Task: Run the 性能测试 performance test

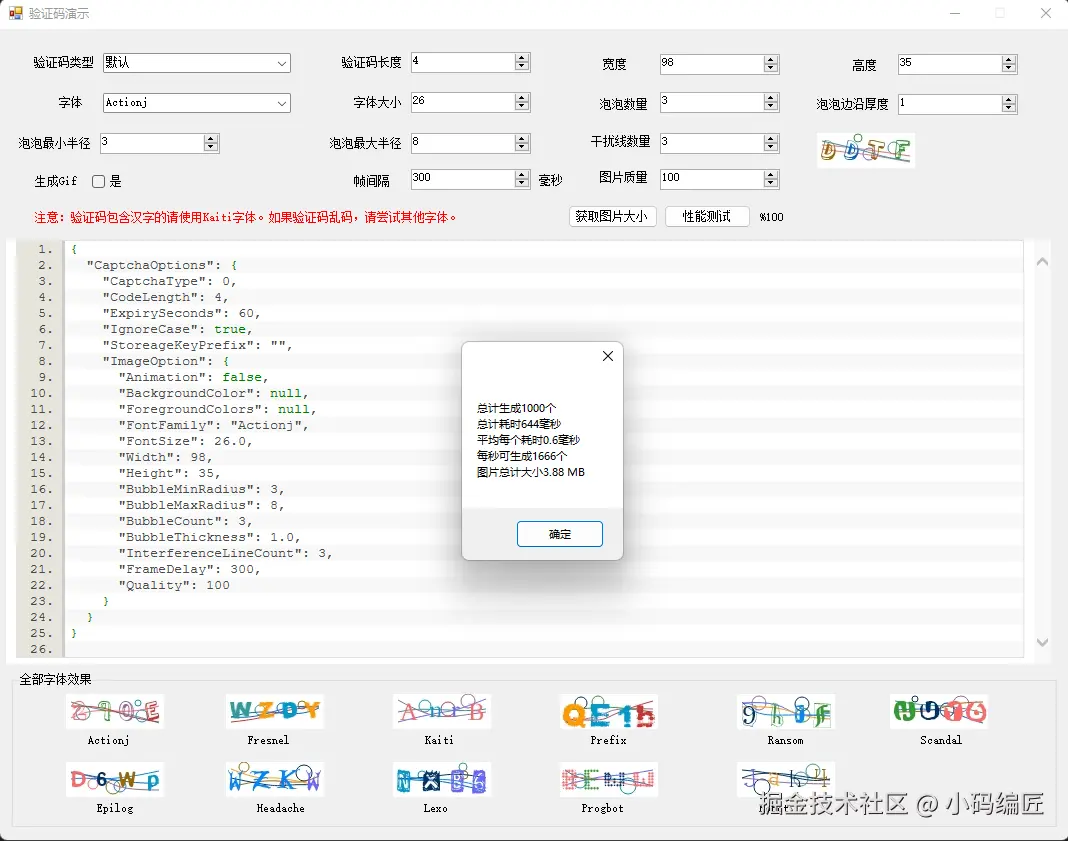Action: pos(707,217)
